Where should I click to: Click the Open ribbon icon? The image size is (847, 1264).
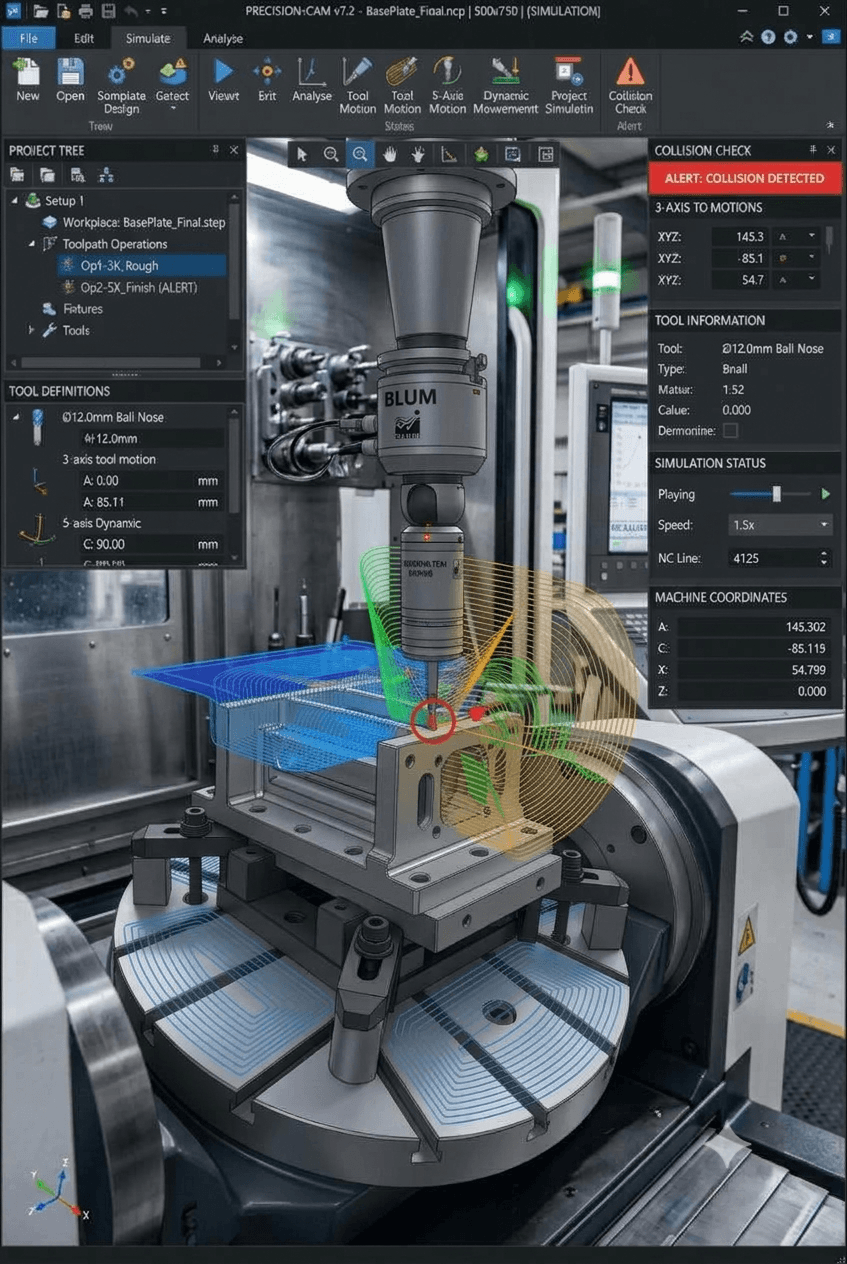pos(70,72)
